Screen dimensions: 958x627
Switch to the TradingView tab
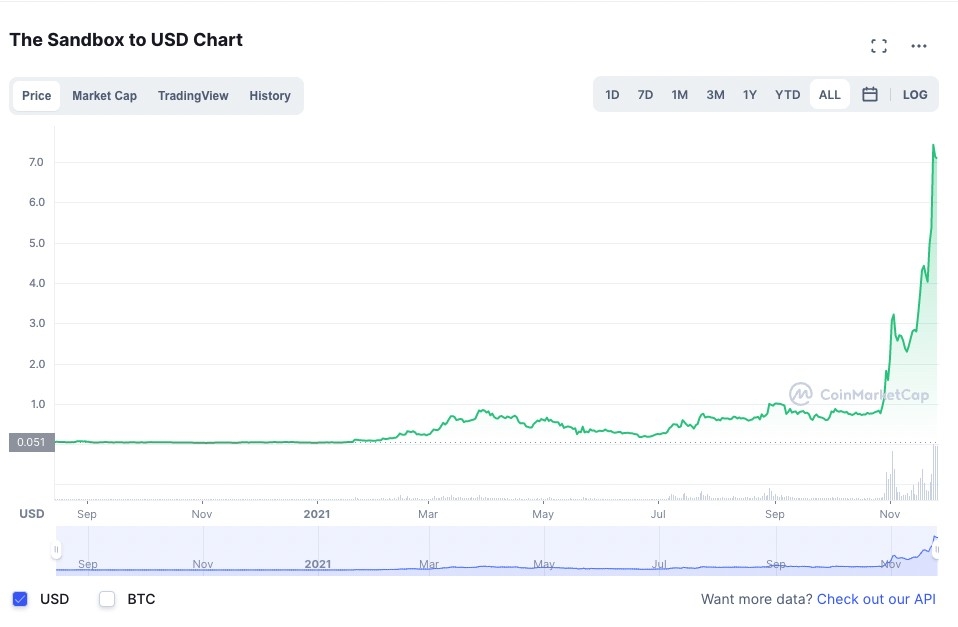click(193, 96)
